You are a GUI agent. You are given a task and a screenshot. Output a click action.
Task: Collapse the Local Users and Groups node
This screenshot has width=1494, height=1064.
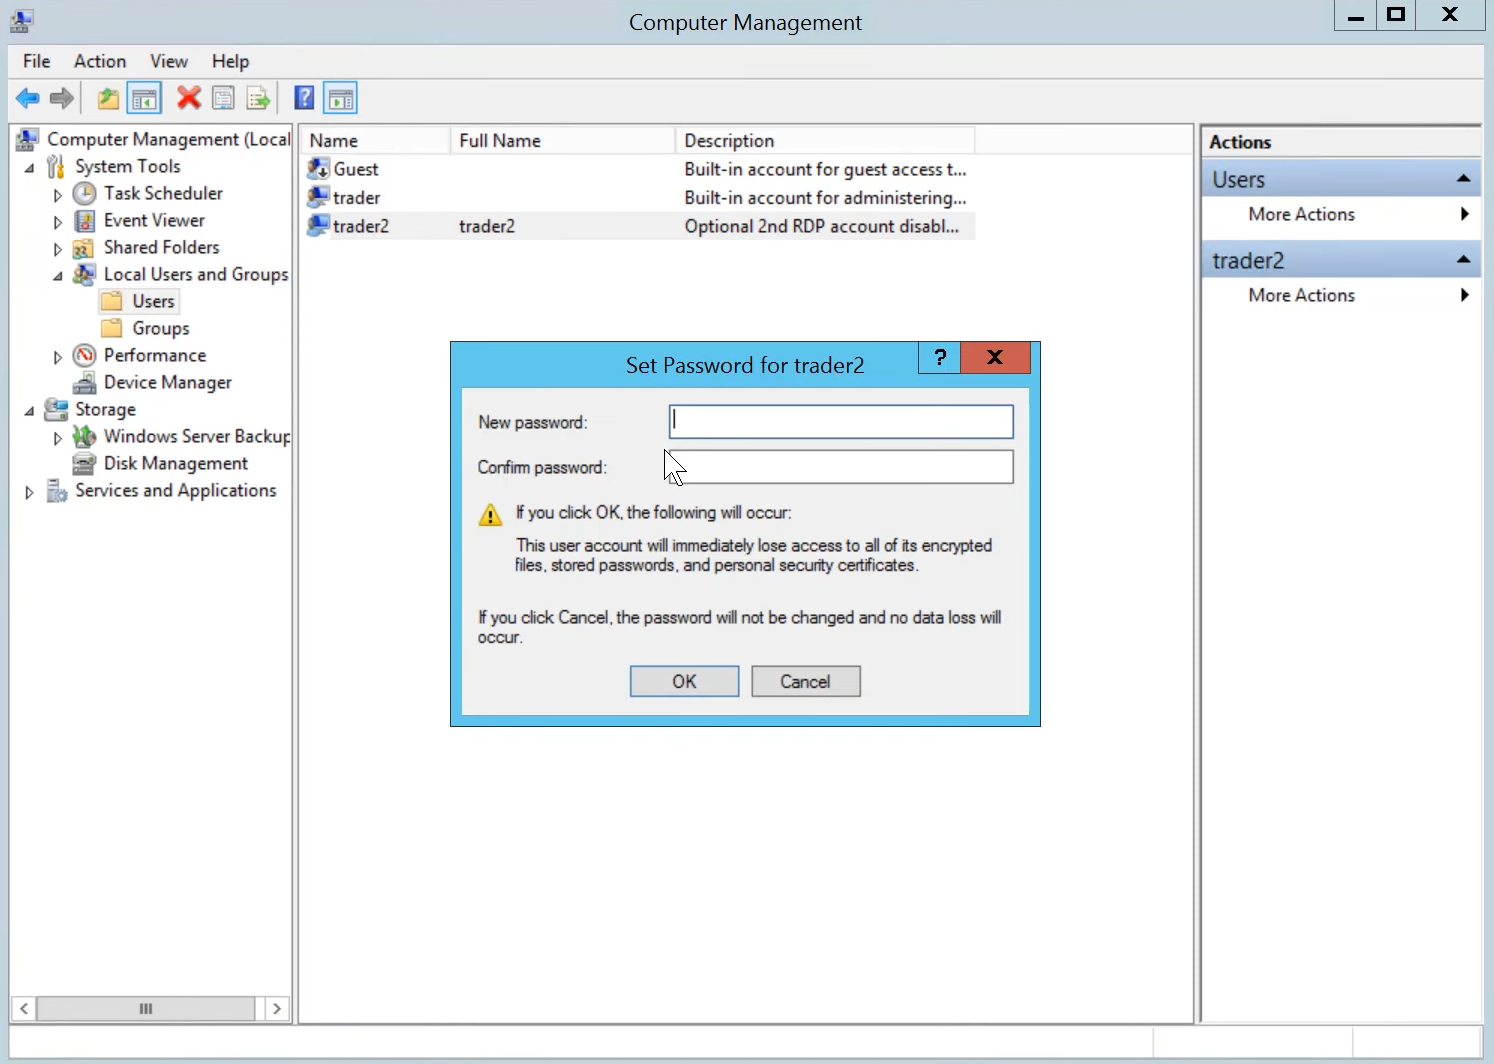click(x=57, y=276)
